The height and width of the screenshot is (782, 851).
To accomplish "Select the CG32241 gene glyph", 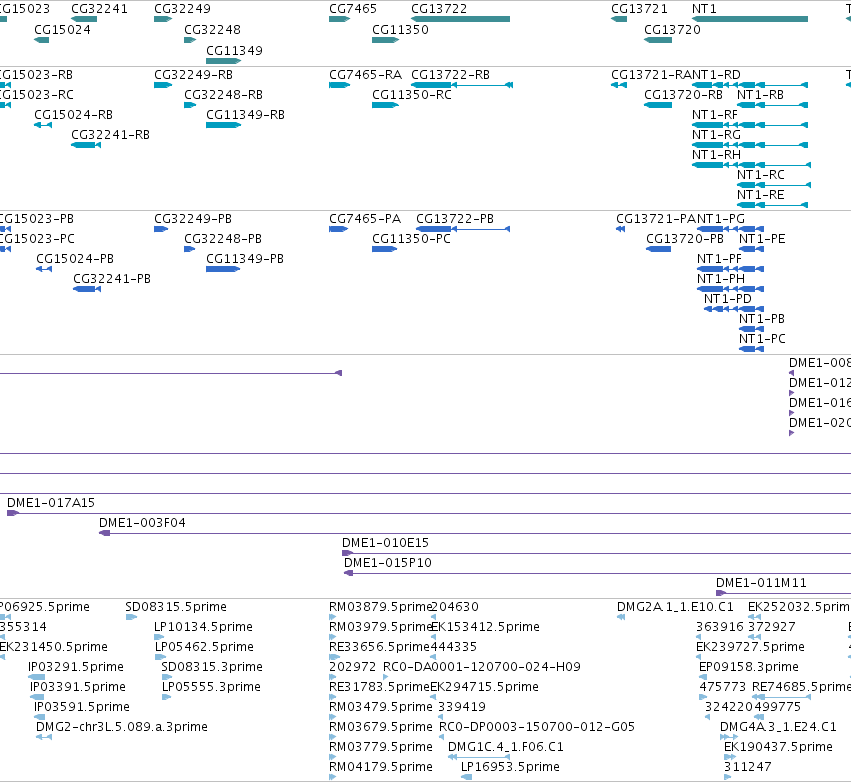I will pyautogui.click(x=84, y=19).
